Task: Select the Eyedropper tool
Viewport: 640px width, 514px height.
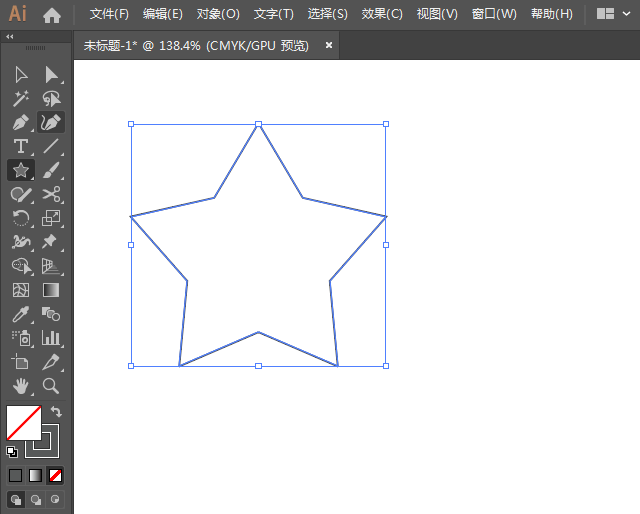Action: tap(21, 314)
